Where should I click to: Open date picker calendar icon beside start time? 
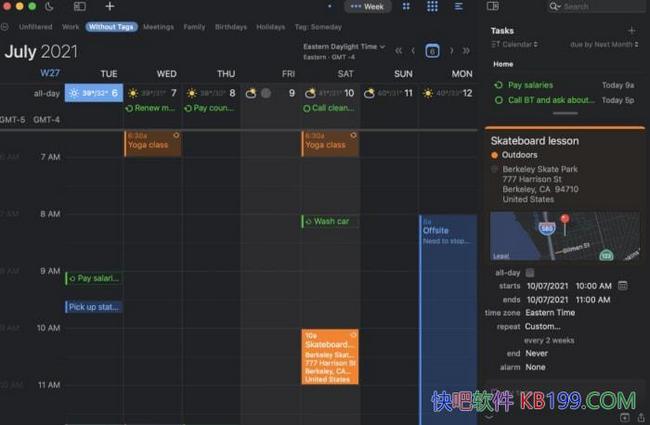[x=623, y=286]
